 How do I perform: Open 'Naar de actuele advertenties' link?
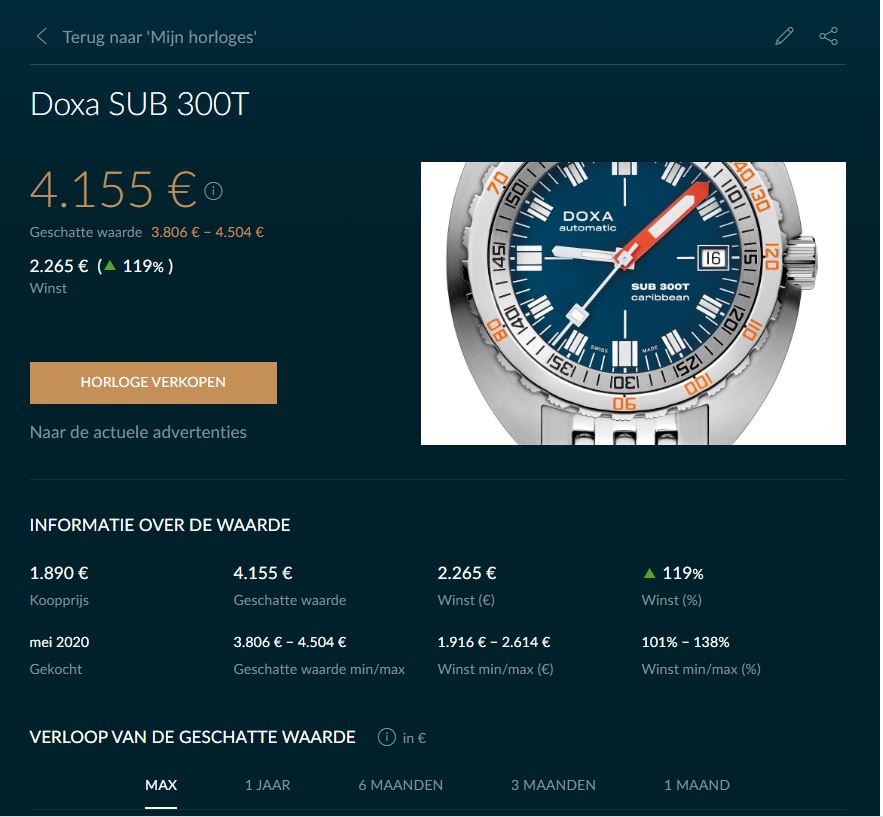(x=138, y=432)
